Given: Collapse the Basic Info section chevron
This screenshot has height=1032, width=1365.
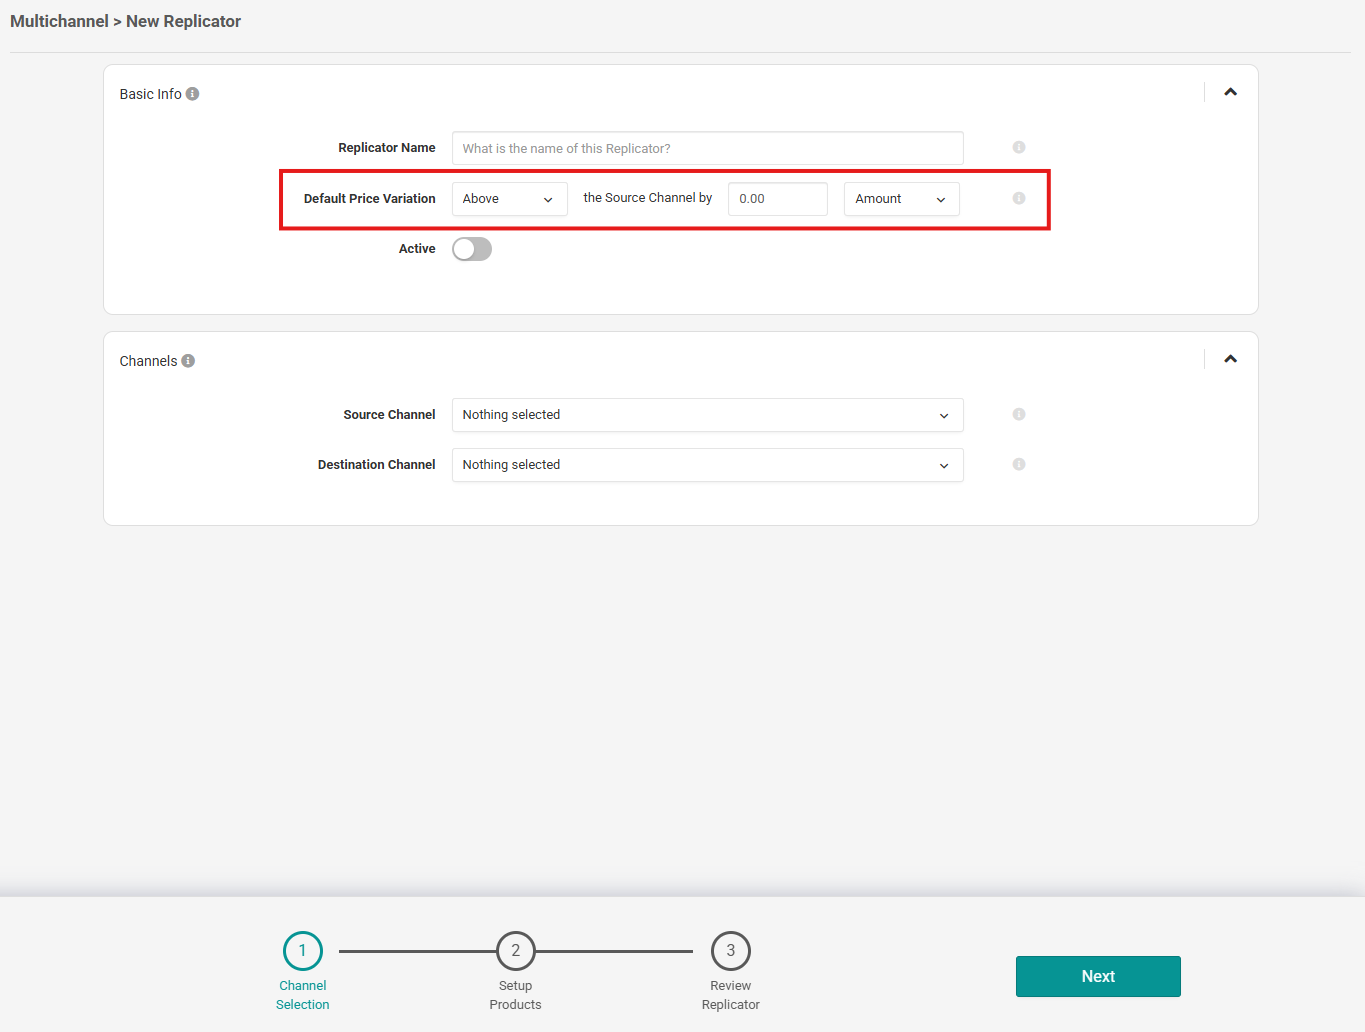Looking at the screenshot, I should coord(1231,92).
